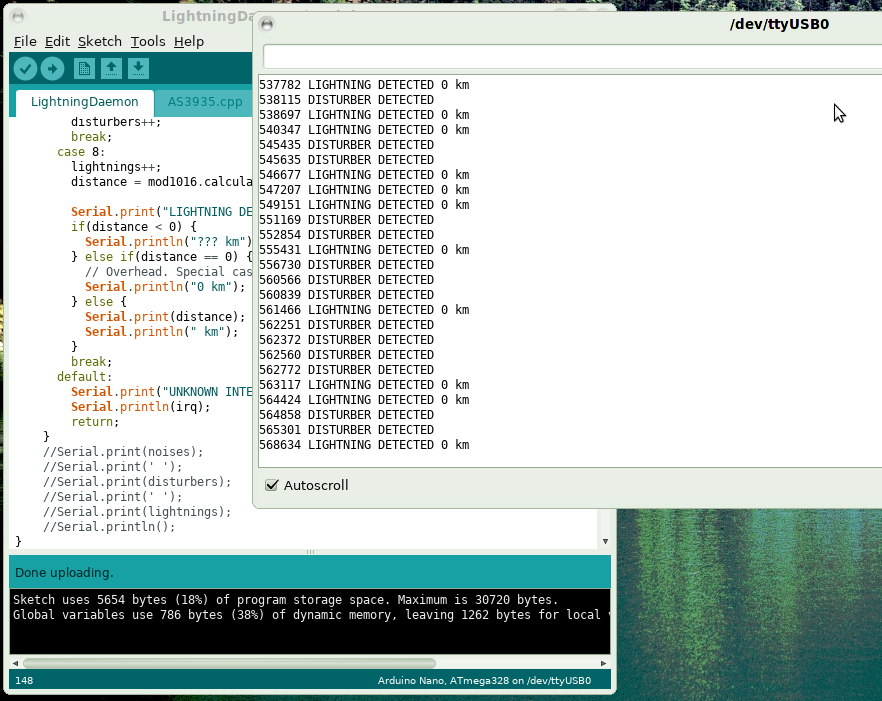Open the Help menu
This screenshot has height=701, width=882.
(189, 42)
